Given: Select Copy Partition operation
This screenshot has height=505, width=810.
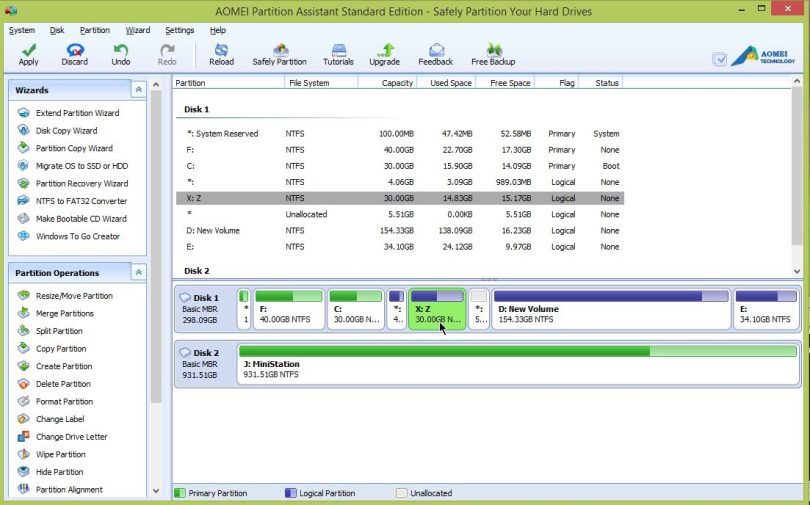Looking at the screenshot, I should click(61, 349).
